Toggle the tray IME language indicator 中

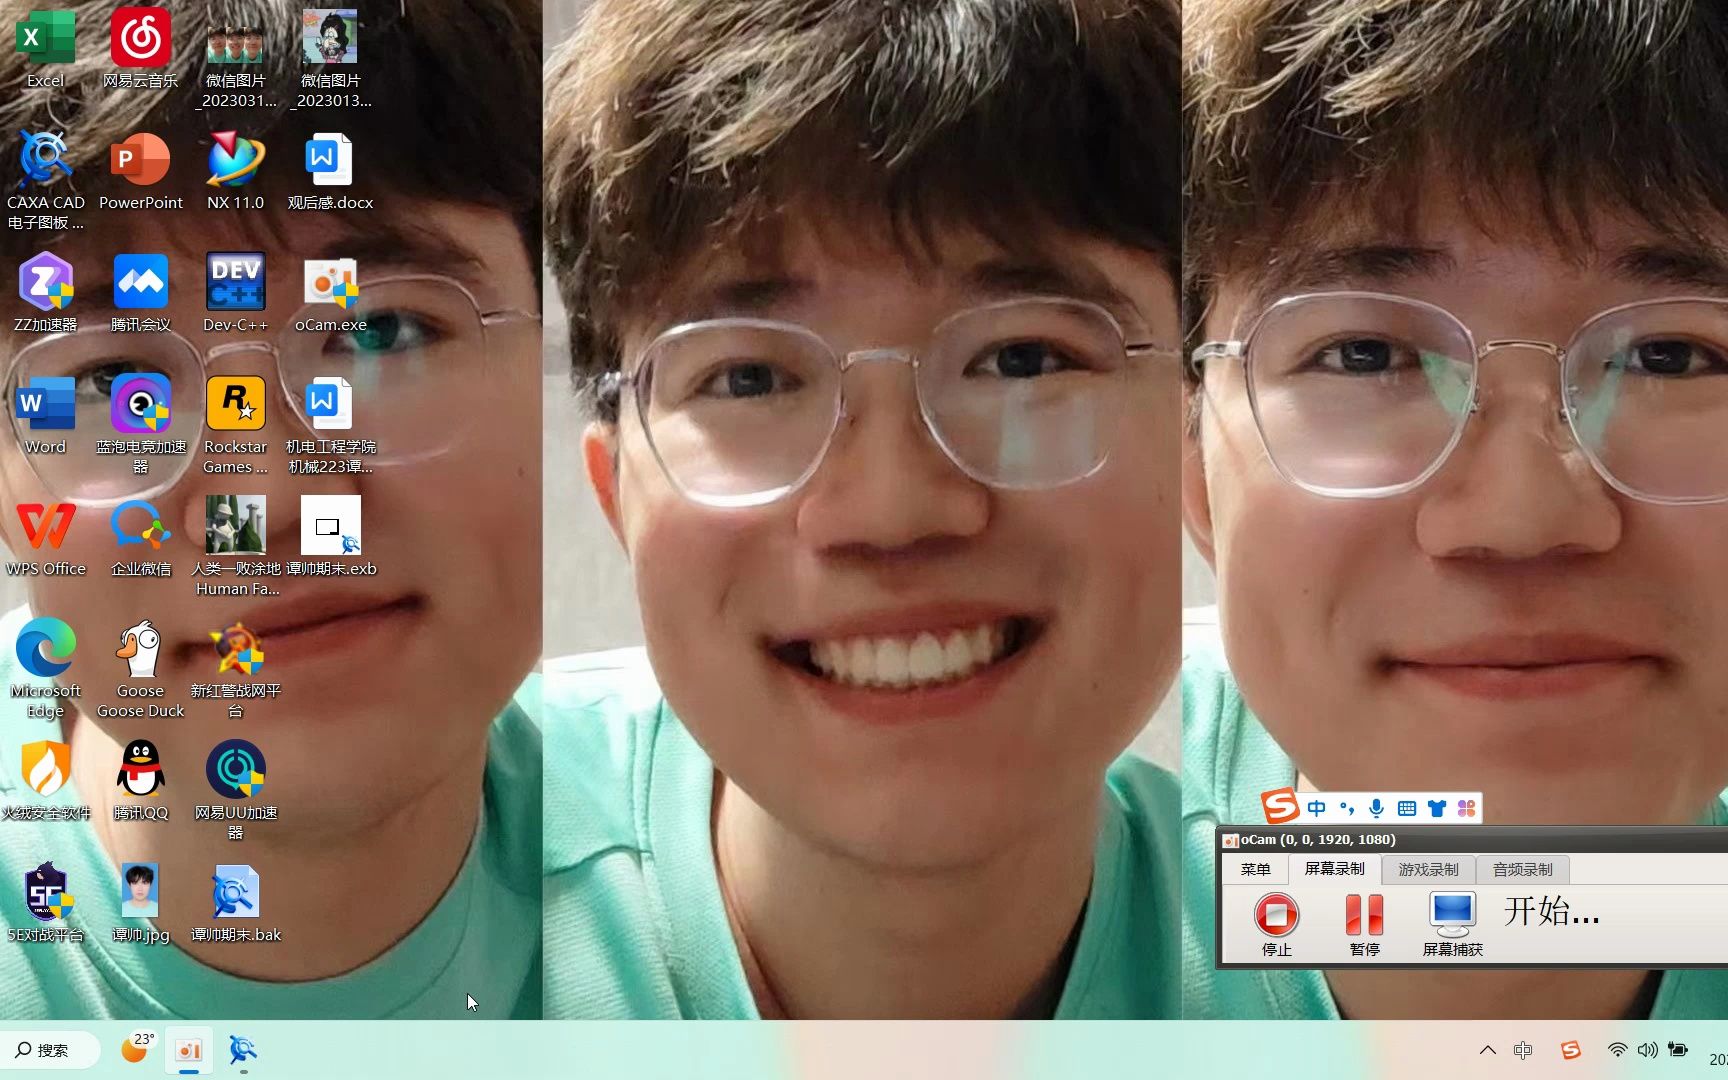[1523, 1050]
